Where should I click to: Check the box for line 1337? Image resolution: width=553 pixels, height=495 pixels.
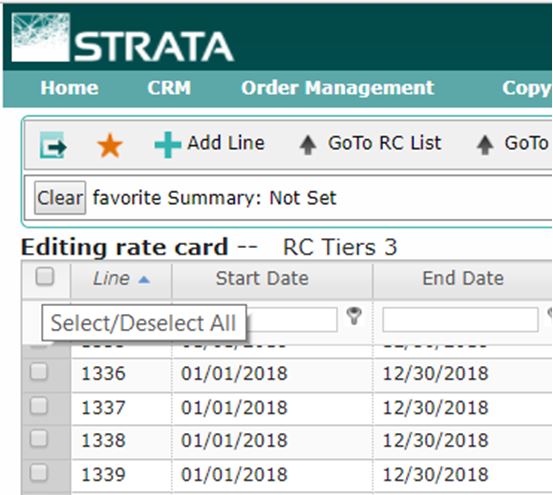(x=39, y=405)
